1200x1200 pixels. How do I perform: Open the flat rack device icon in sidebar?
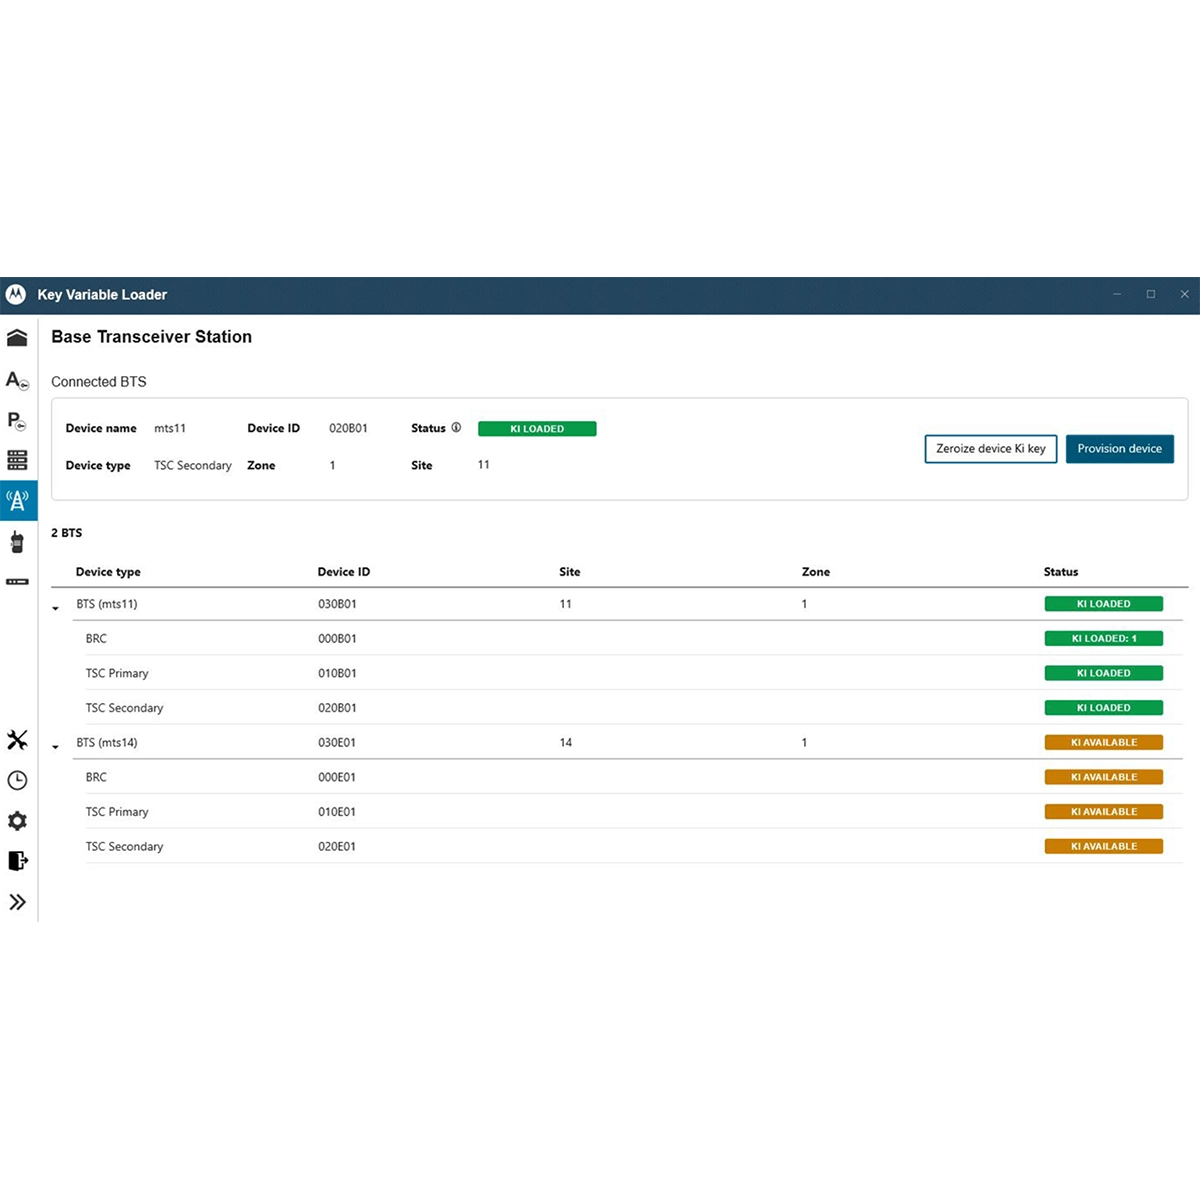tap(17, 581)
